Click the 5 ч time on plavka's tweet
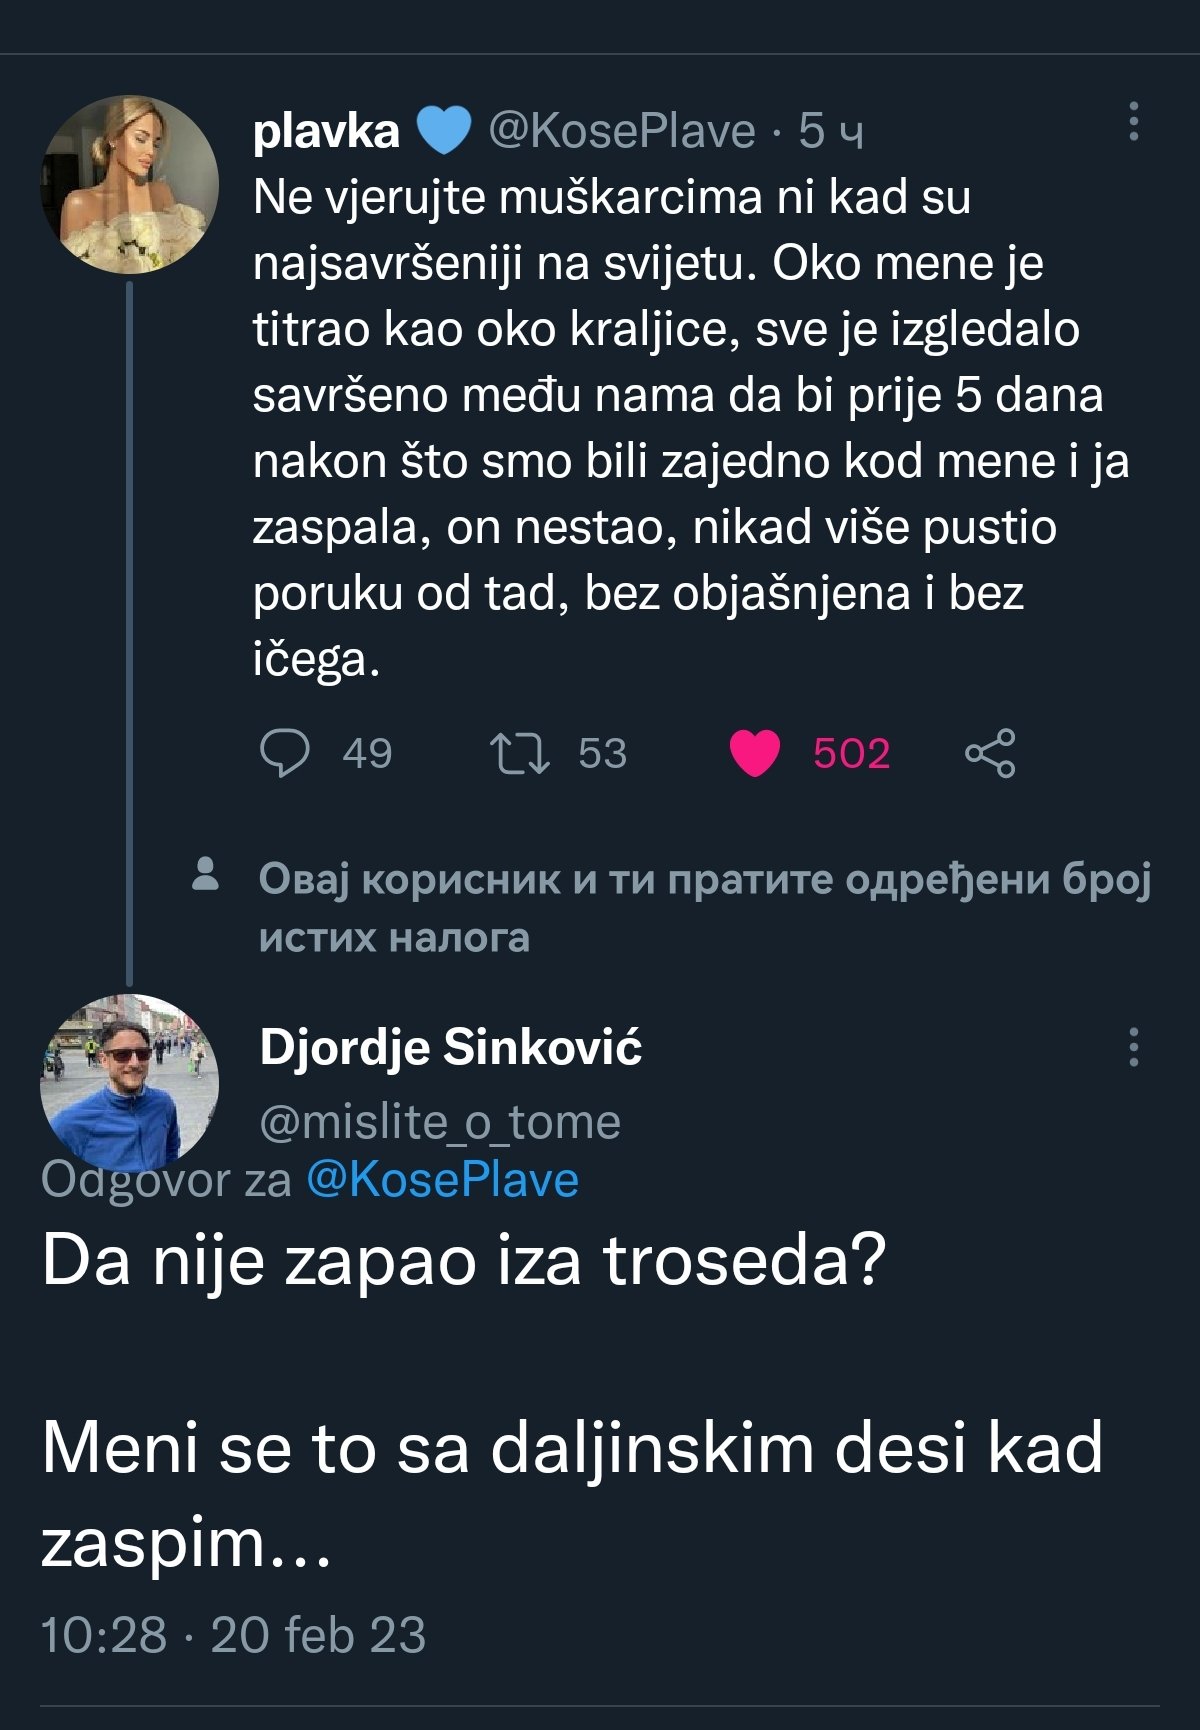 pos(831,131)
